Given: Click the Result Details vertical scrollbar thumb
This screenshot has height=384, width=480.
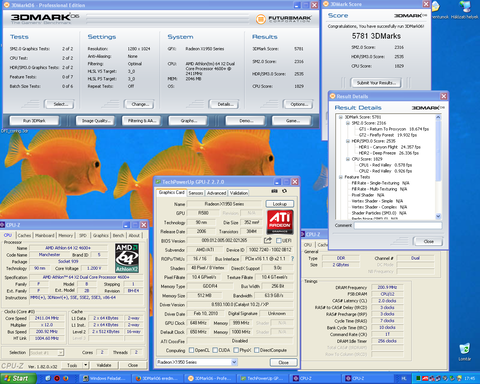Looking at the screenshot, I should [x=438, y=151].
